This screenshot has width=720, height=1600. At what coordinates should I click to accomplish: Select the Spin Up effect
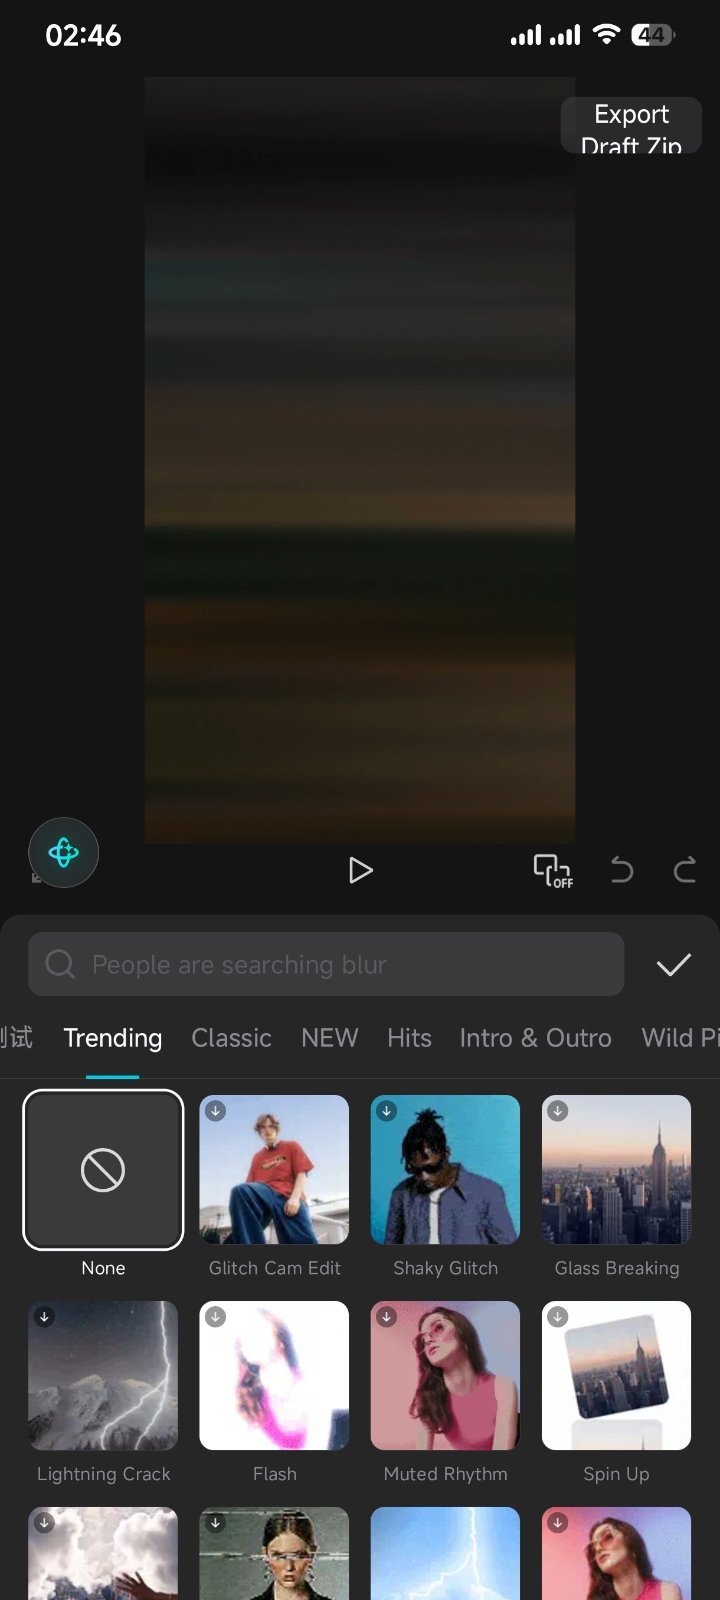[616, 1376]
